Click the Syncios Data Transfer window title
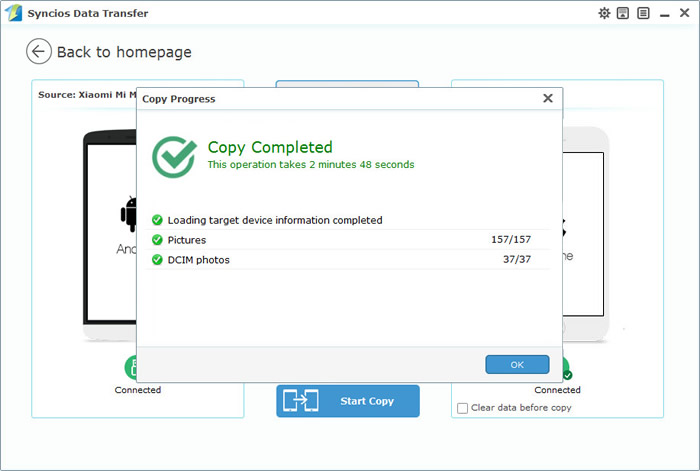This screenshot has height=471, width=700. [88, 13]
